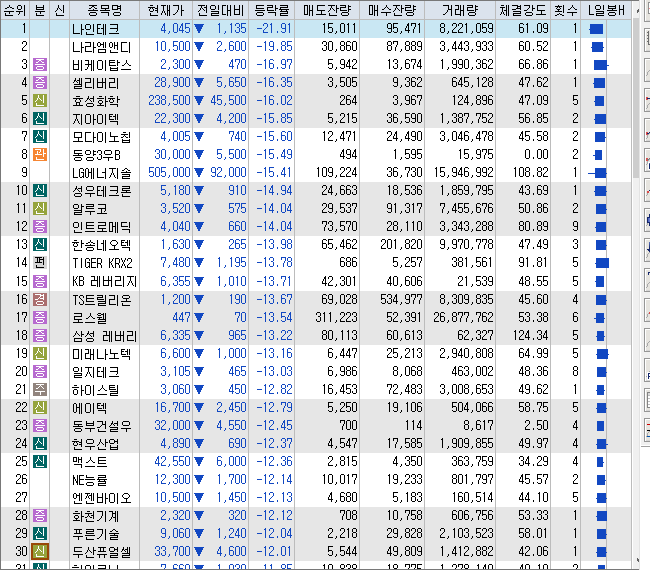Sort by the 매도잔량 column header
This screenshot has height=570, width=650.
pyautogui.click(x=327, y=10)
